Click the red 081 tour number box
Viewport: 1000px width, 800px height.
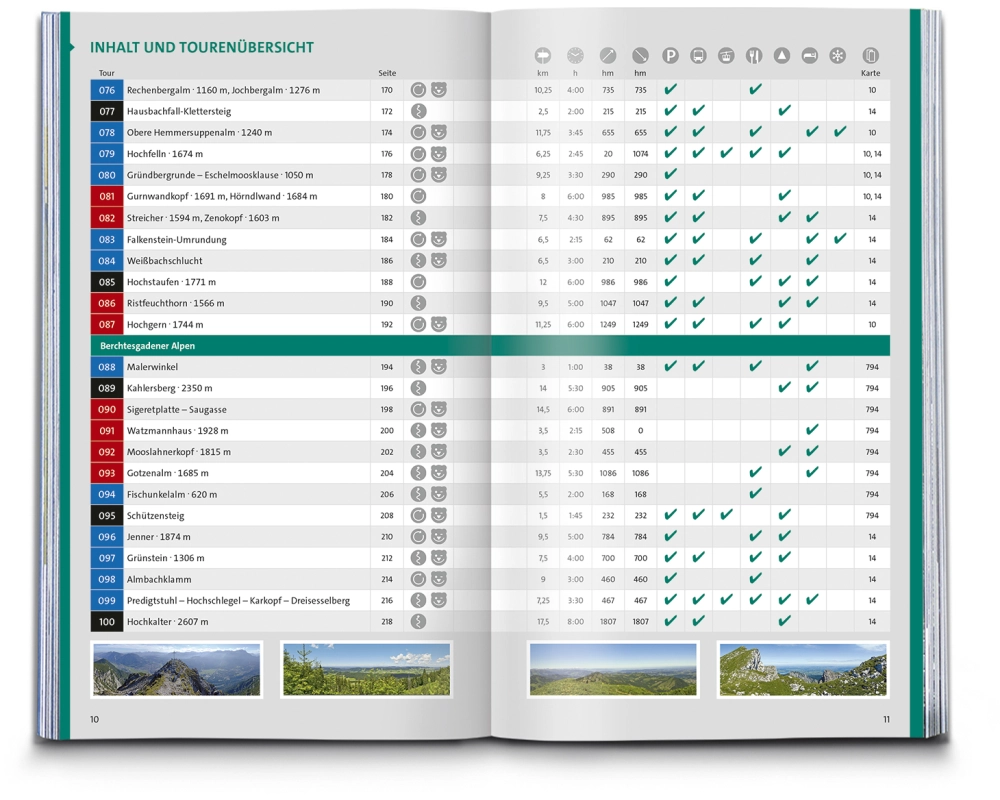[107, 197]
